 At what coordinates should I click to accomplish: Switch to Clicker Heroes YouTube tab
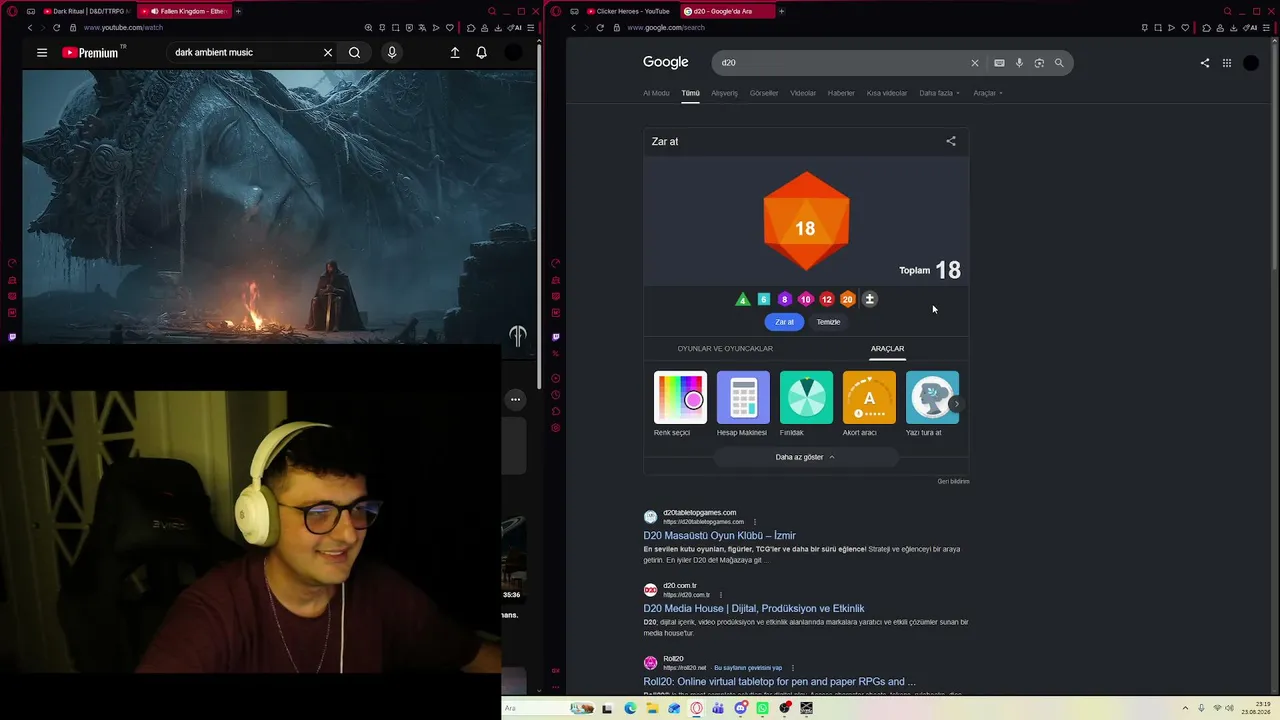point(629,11)
